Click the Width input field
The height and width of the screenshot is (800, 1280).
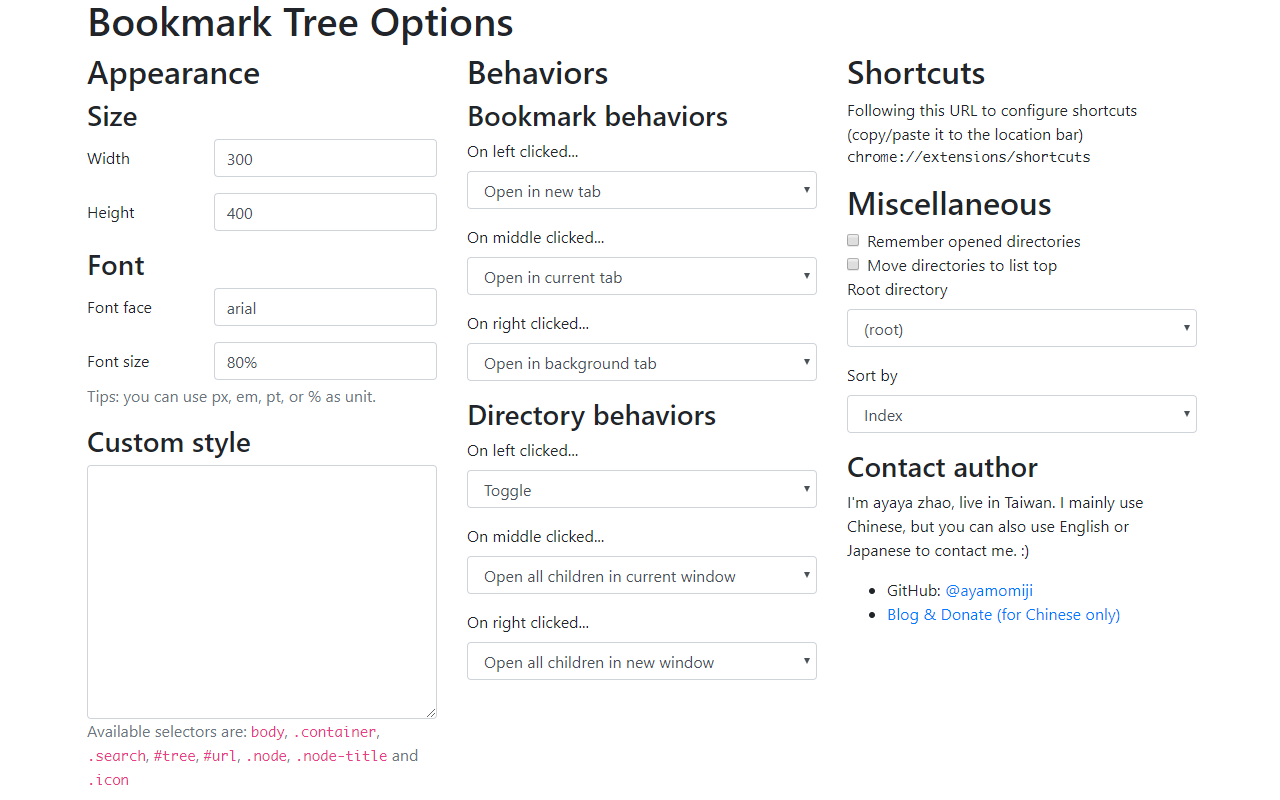point(325,159)
